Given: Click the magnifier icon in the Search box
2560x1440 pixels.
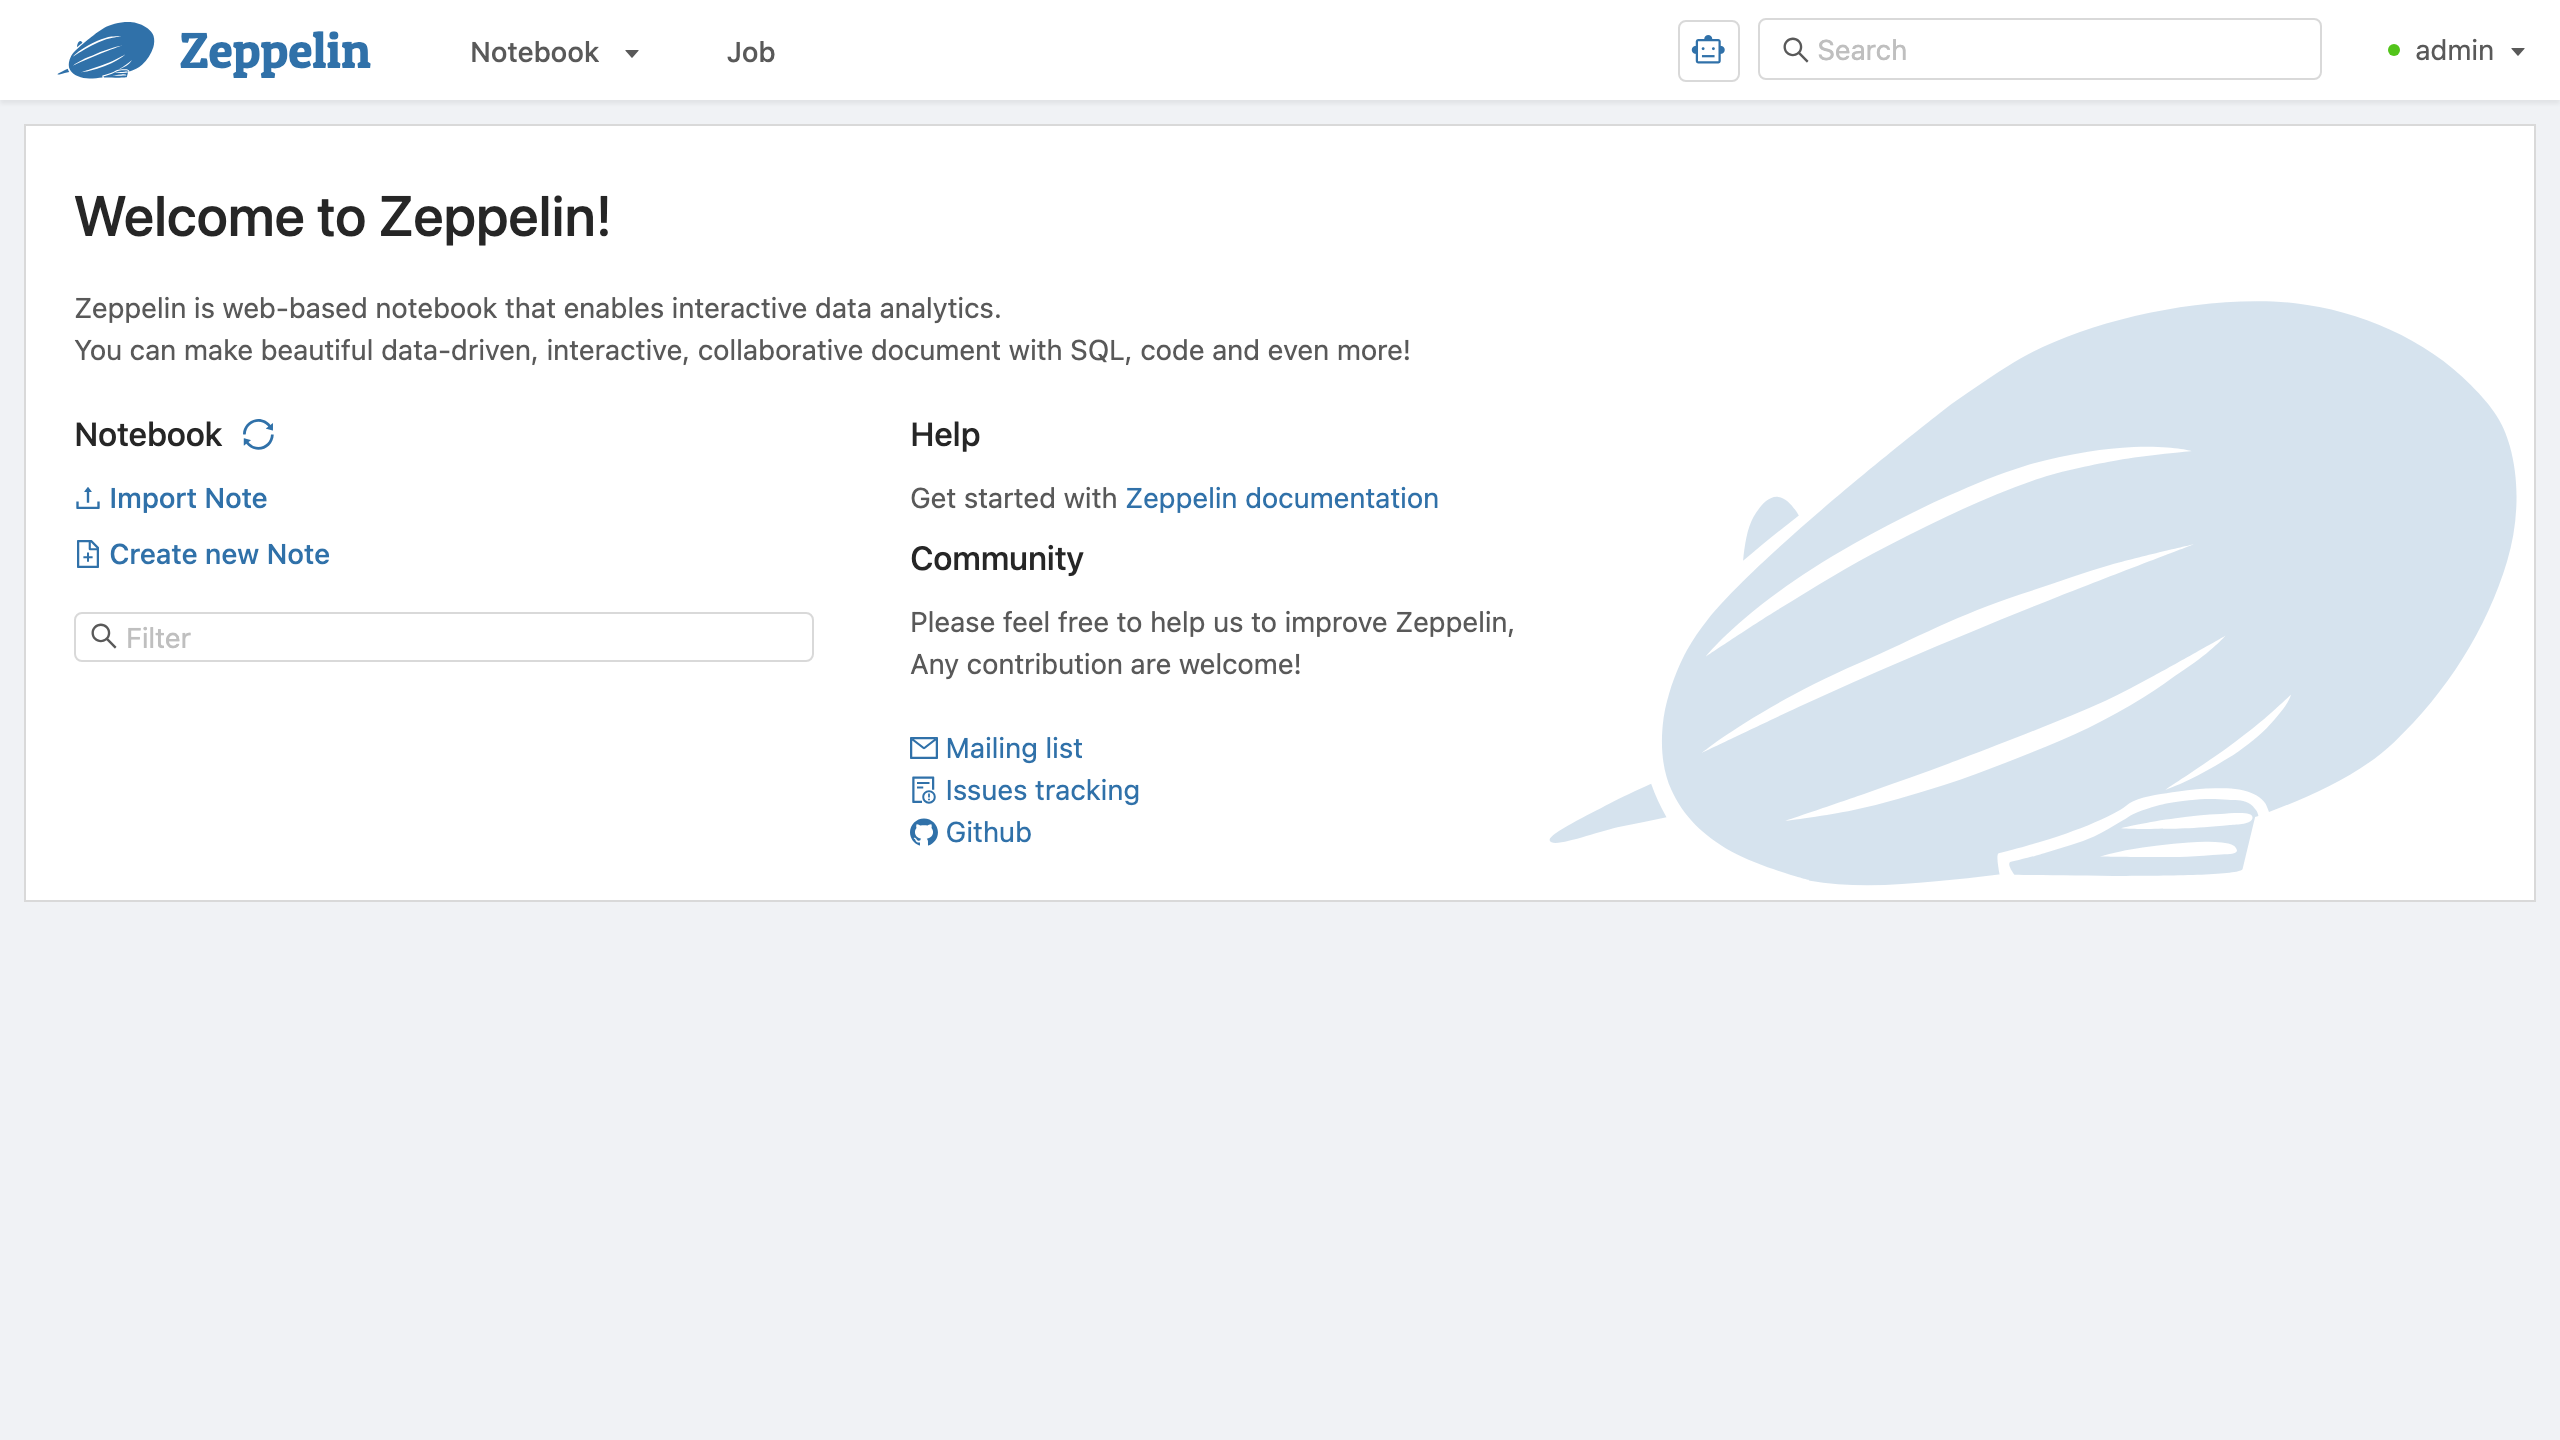Looking at the screenshot, I should click(x=1795, y=50).
